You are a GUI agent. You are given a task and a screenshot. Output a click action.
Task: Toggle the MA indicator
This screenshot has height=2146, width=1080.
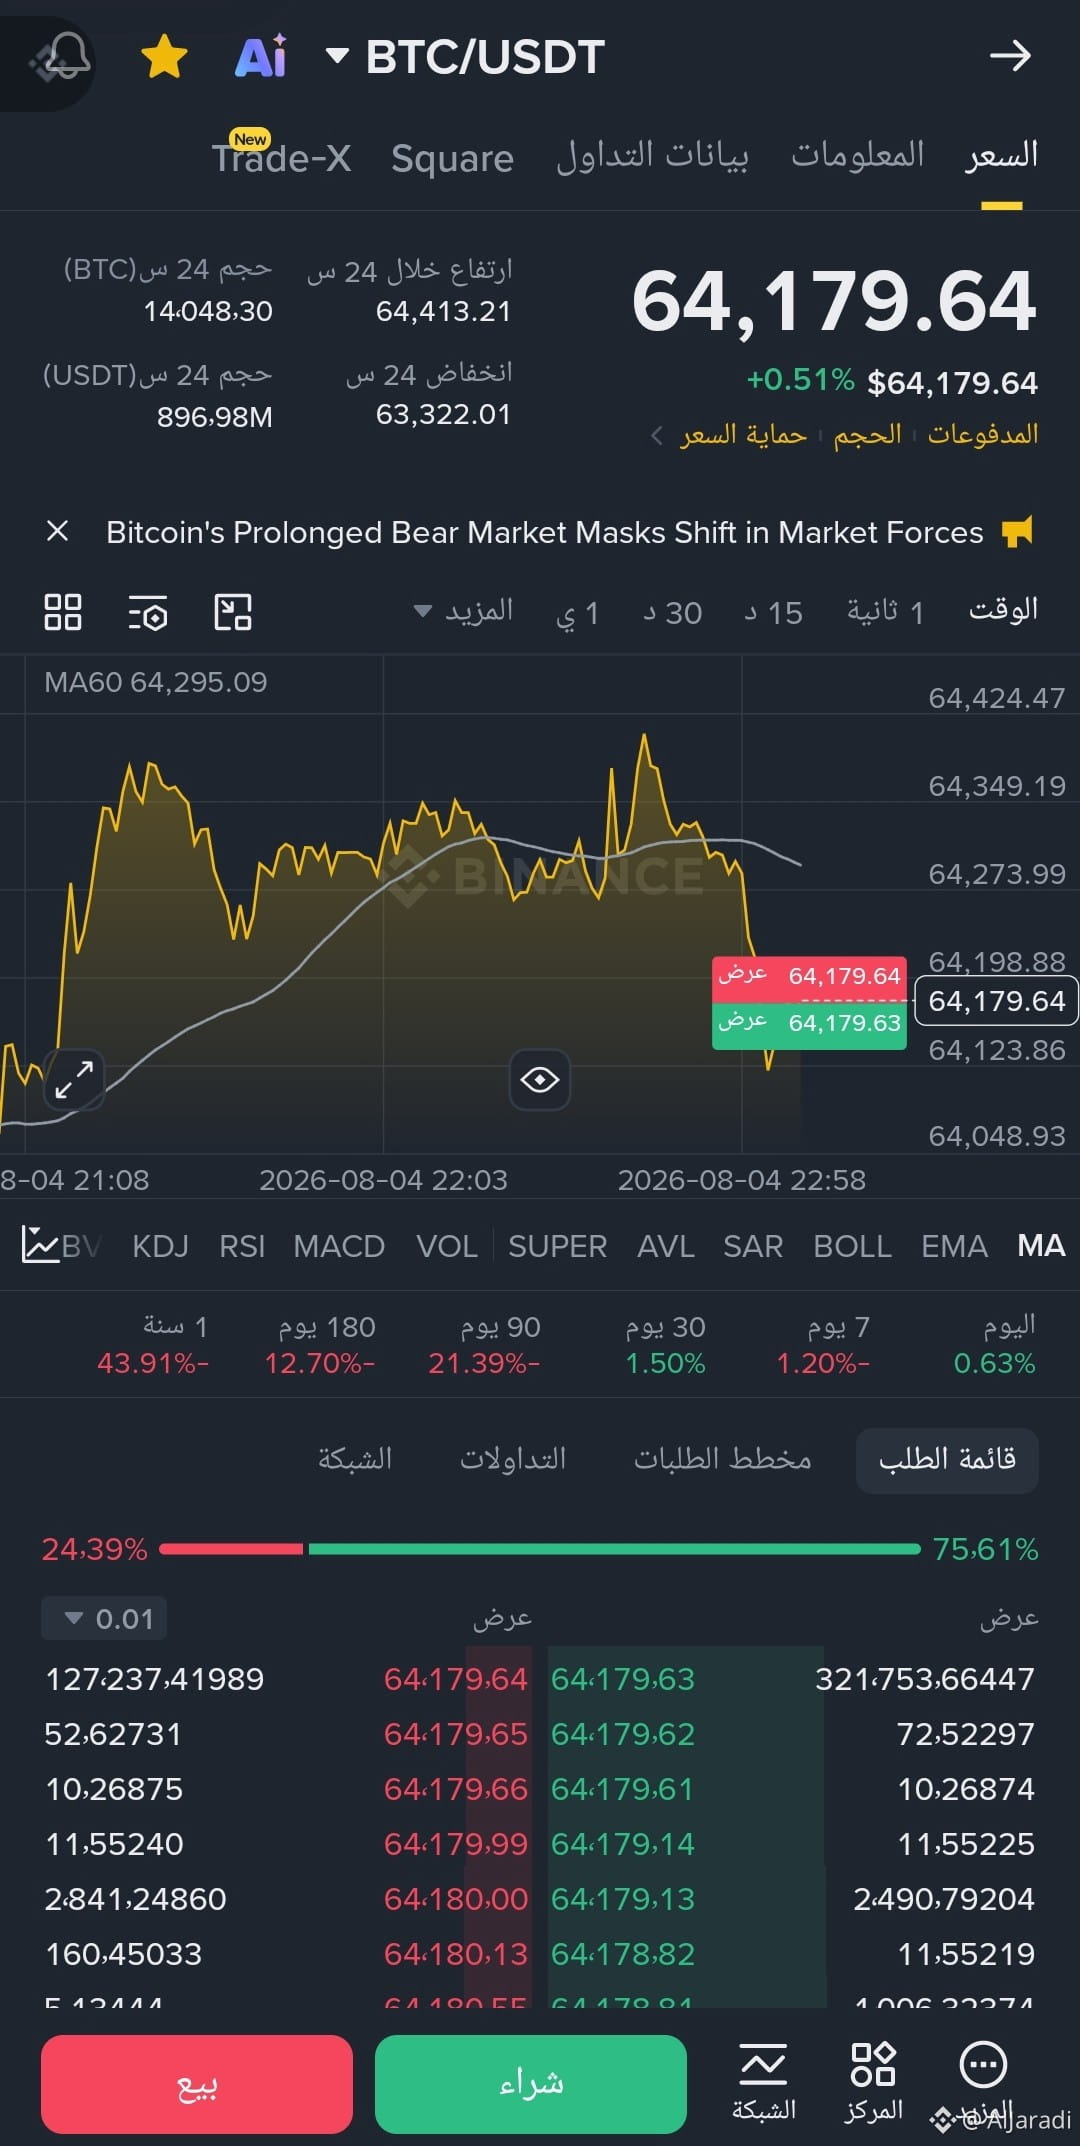[x=1041, y=1245]
